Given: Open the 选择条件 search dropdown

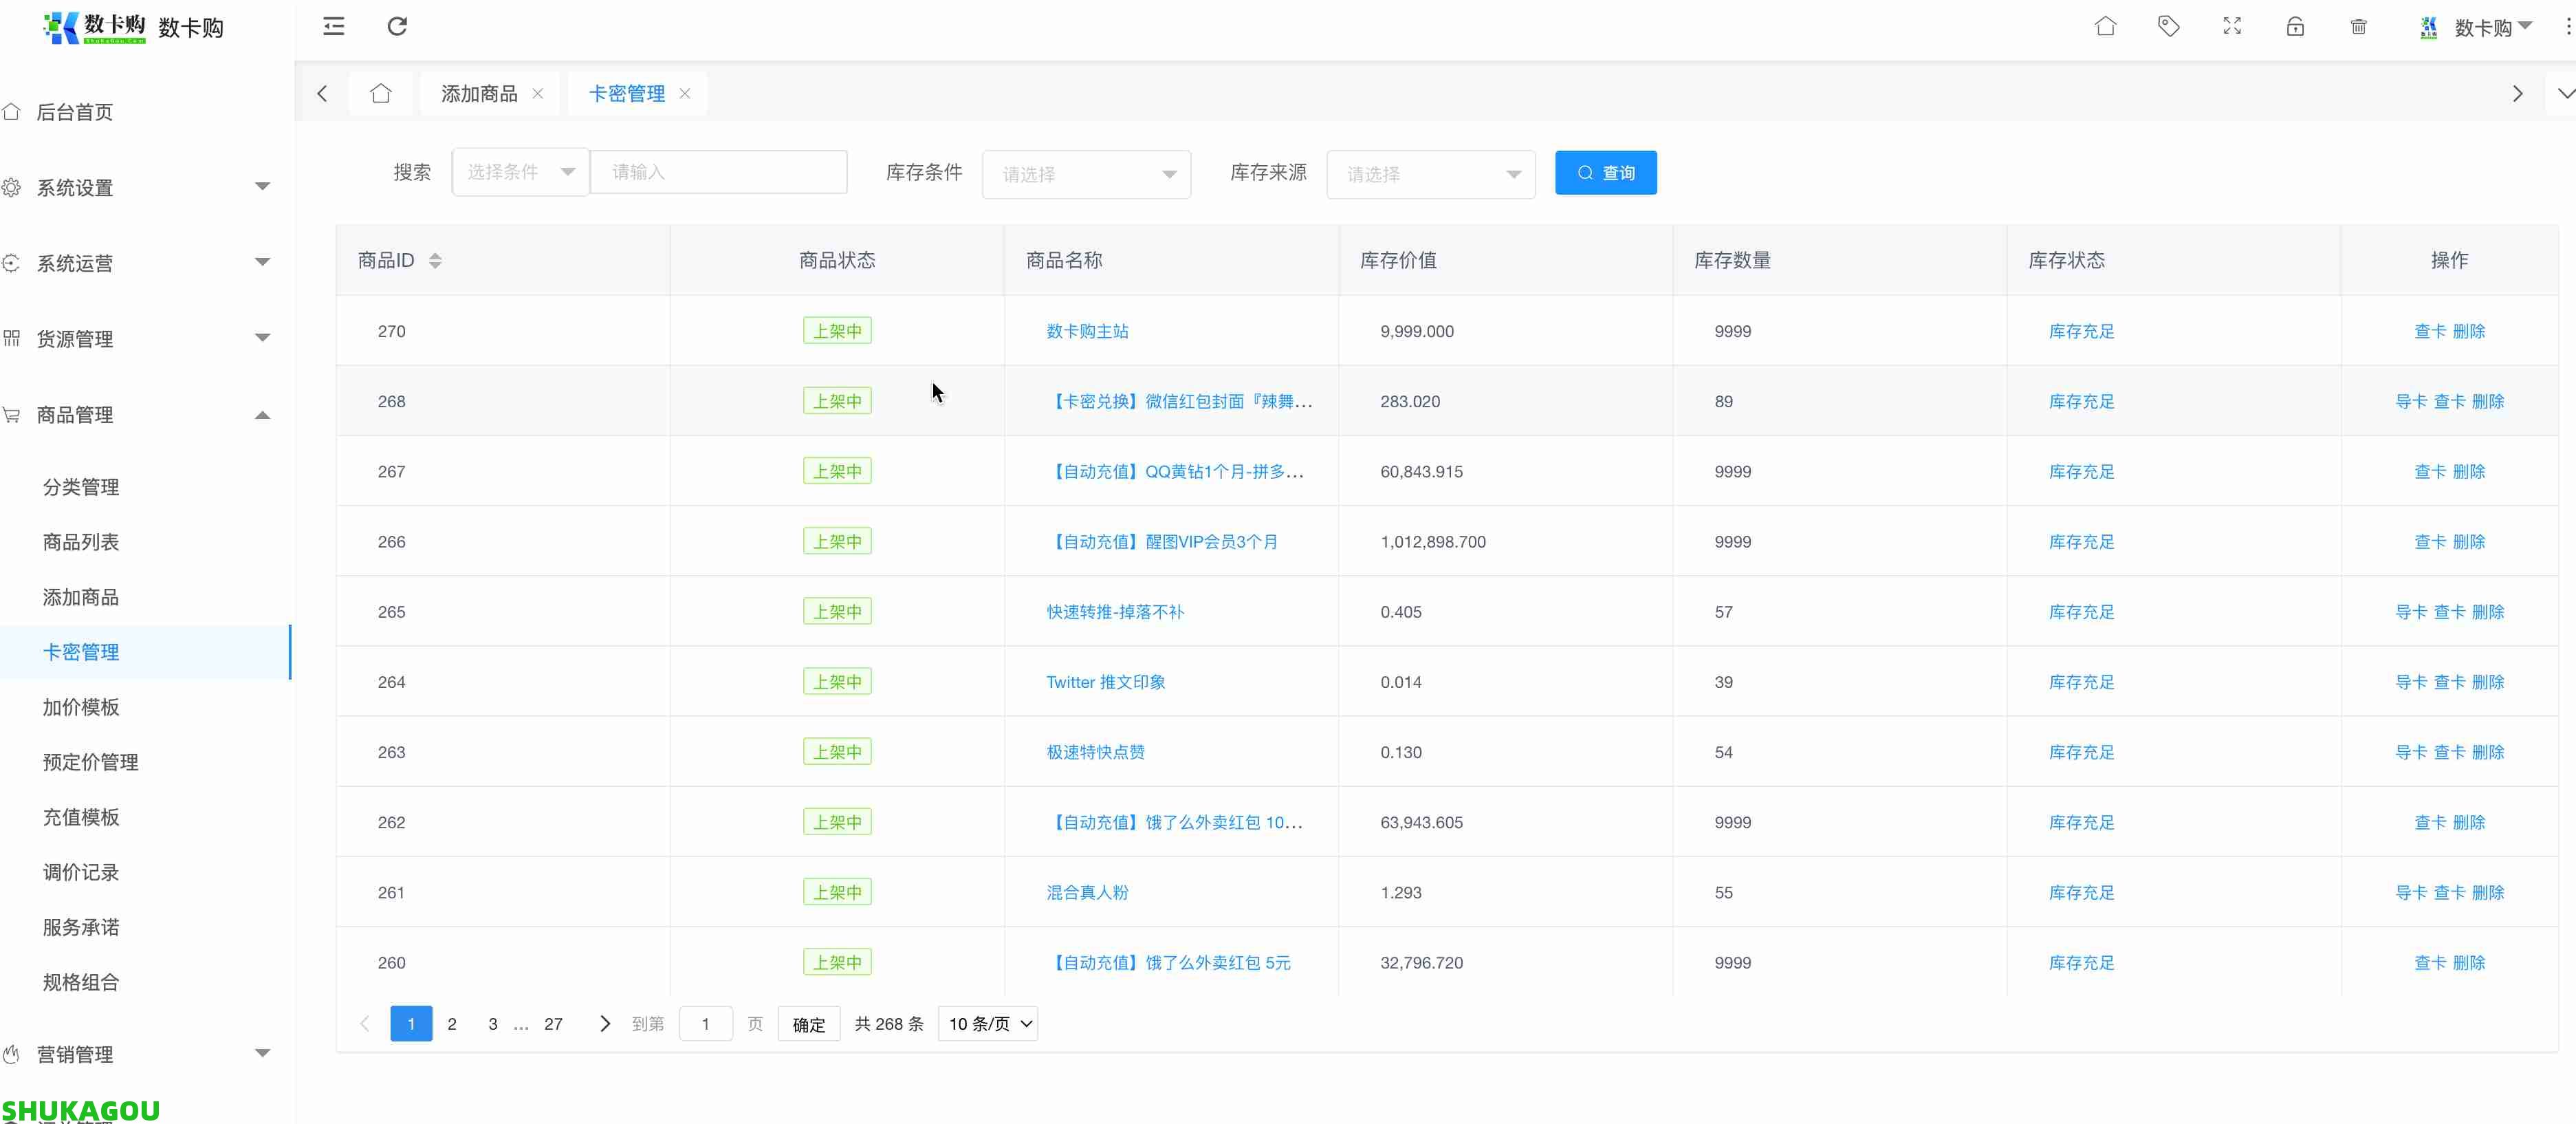Looking at the screenshot, I should [520, 173].
